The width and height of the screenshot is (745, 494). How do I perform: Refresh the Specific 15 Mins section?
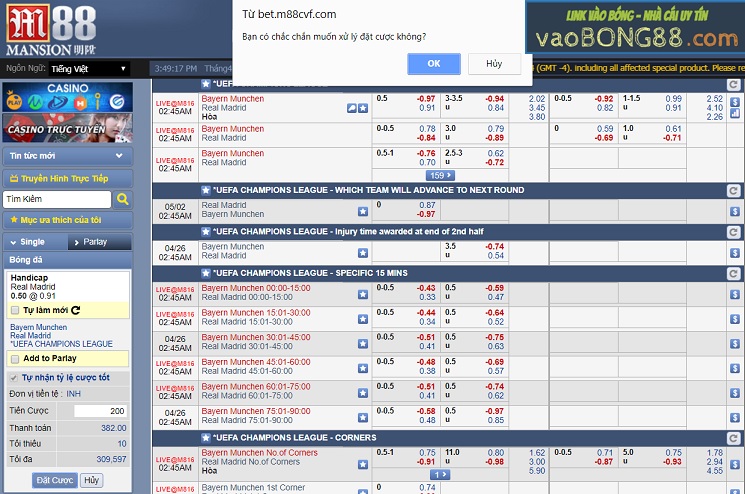734,273
